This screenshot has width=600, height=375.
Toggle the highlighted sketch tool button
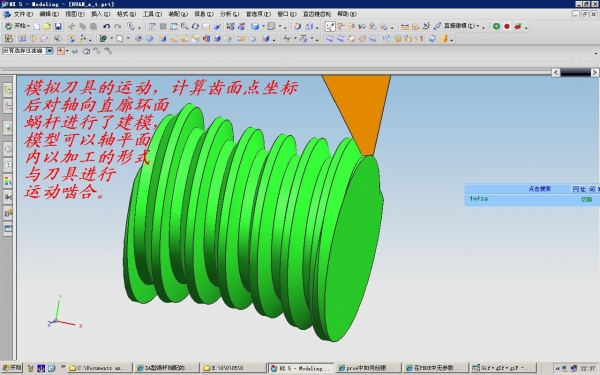click(x=330, y=26)
